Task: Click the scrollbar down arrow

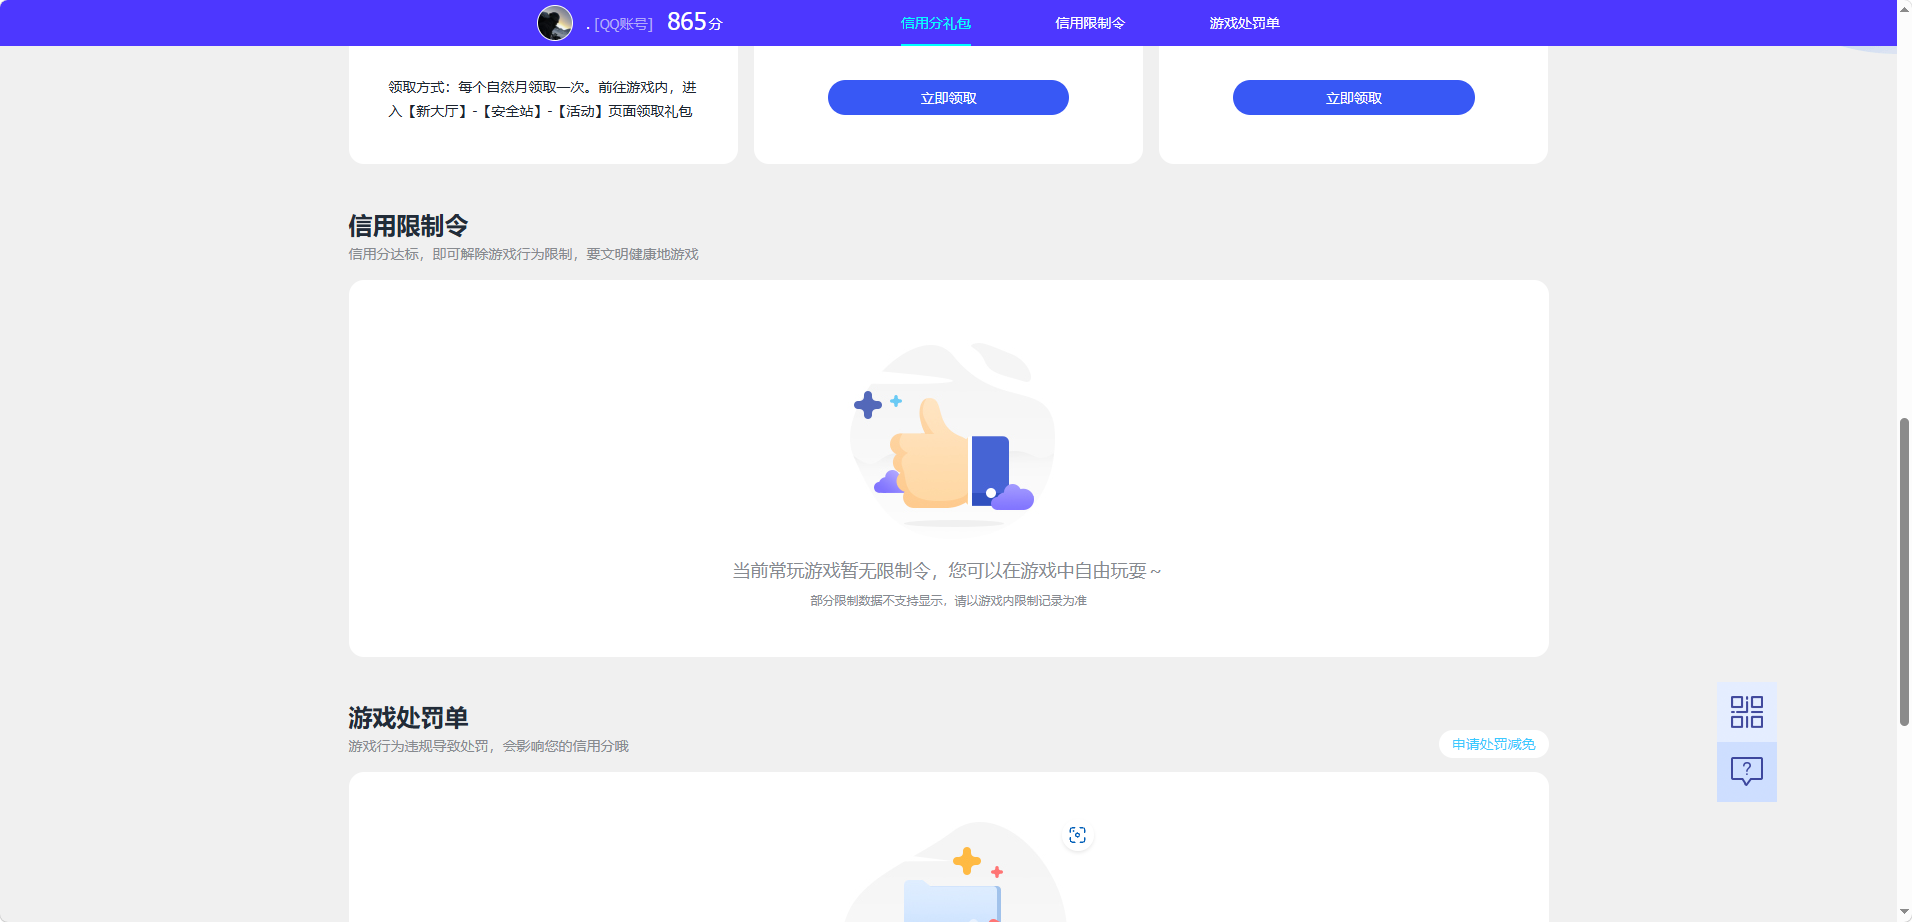Action: 1904,913
